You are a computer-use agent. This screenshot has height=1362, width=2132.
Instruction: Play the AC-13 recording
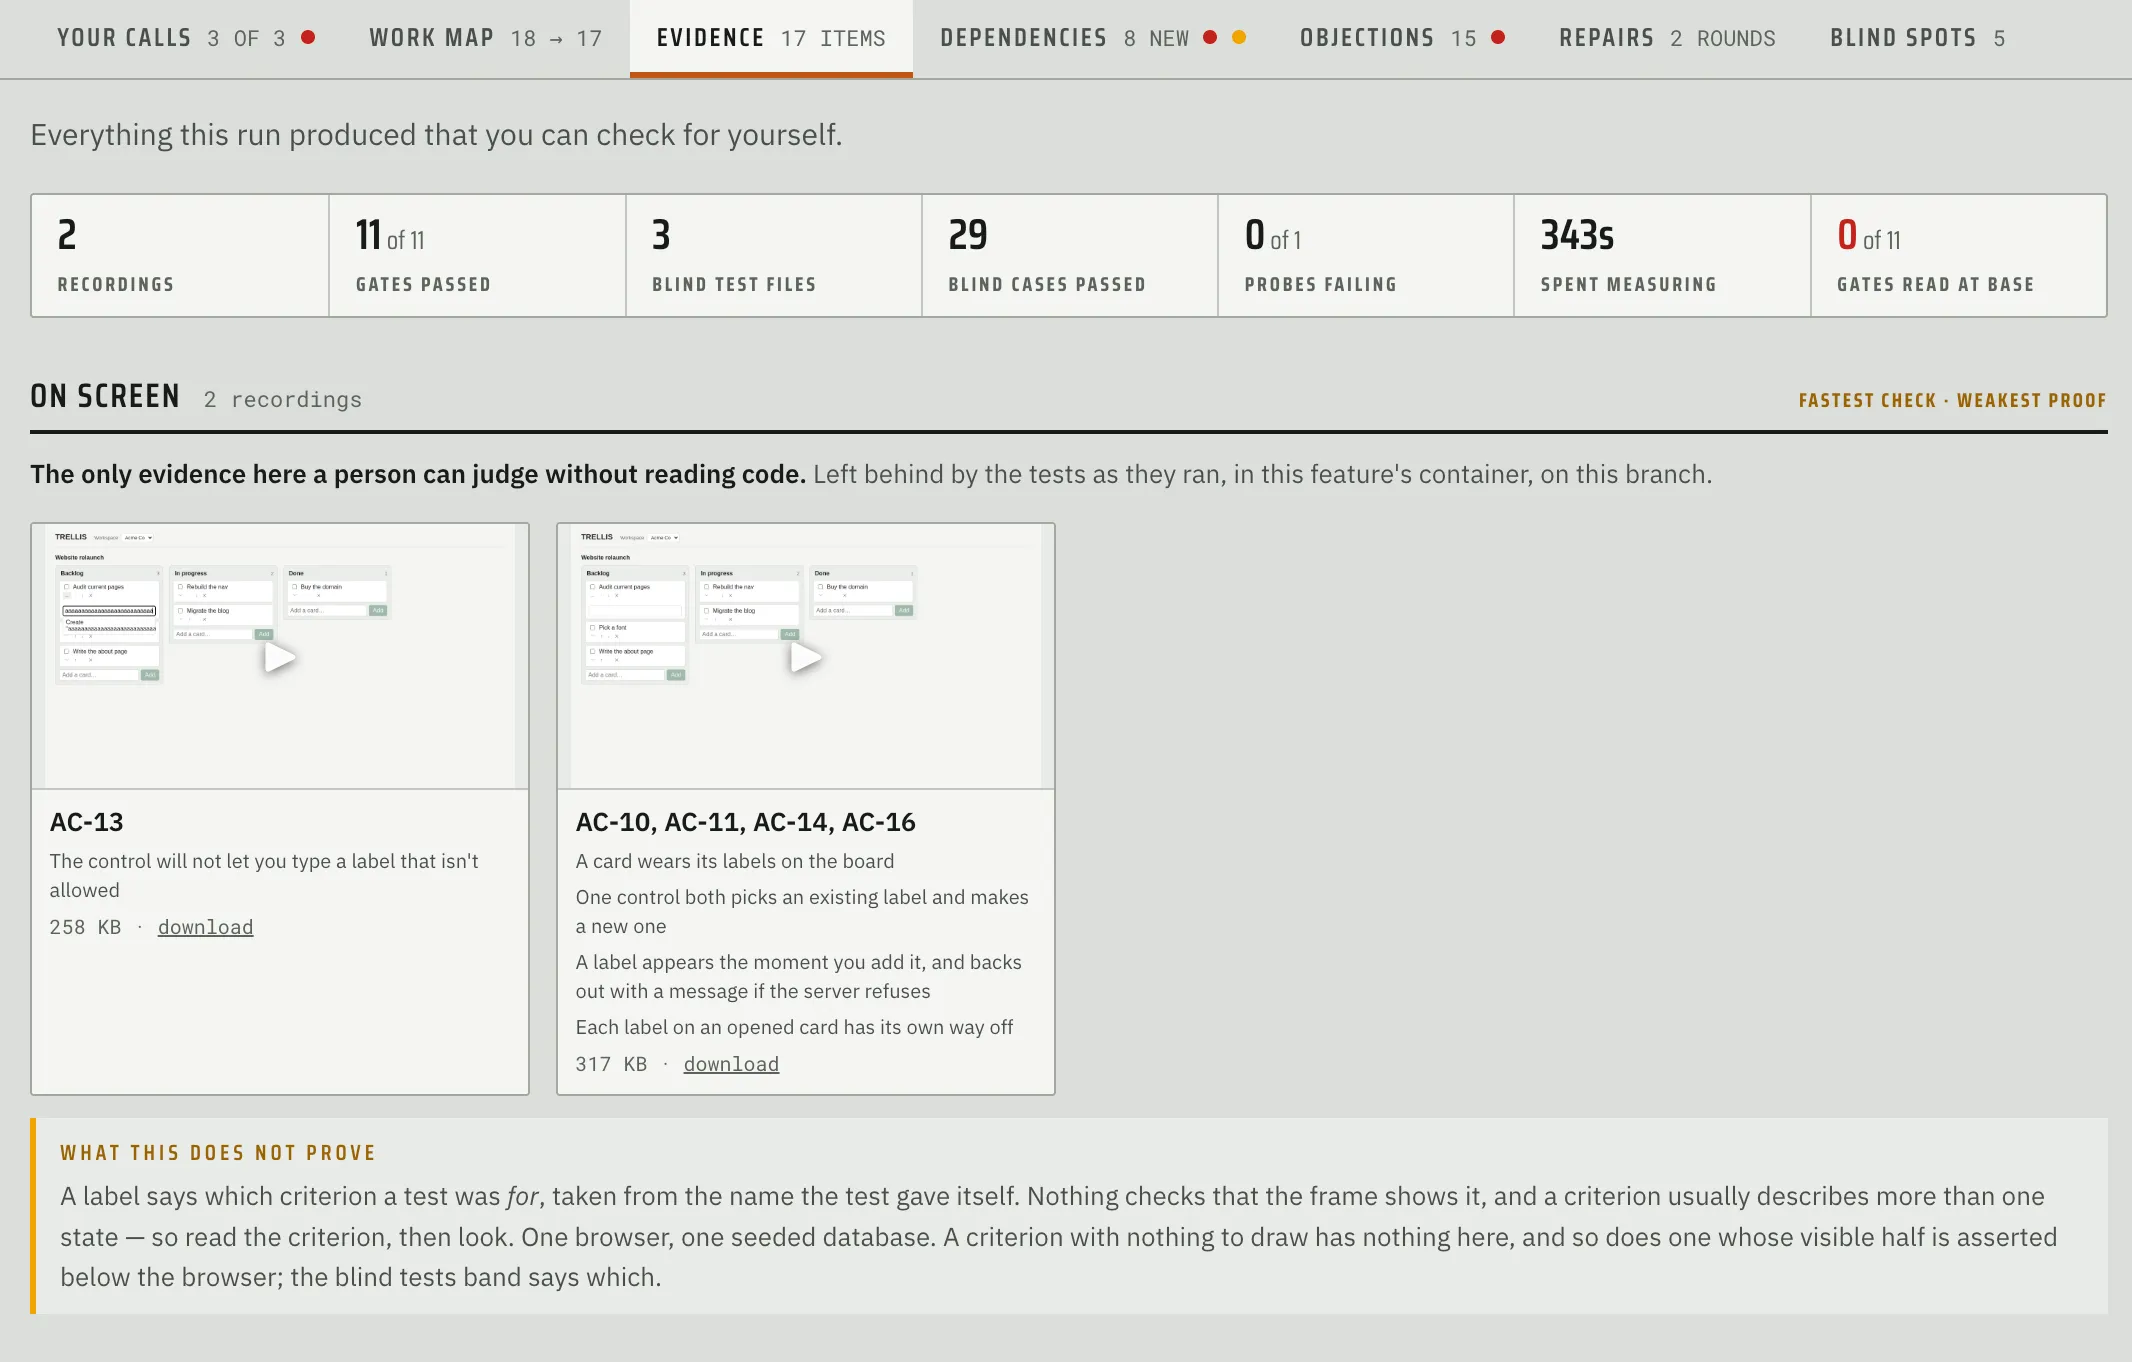(x=279, y=657)
